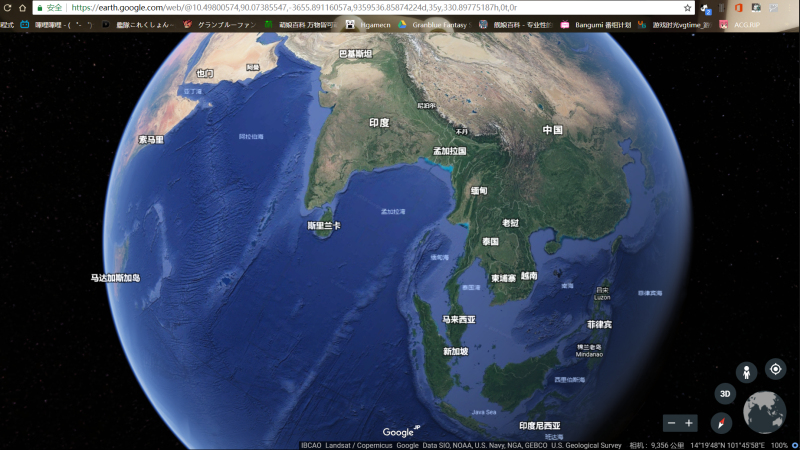
Task: Click the earth.google.com address bar
Action: 350,7
